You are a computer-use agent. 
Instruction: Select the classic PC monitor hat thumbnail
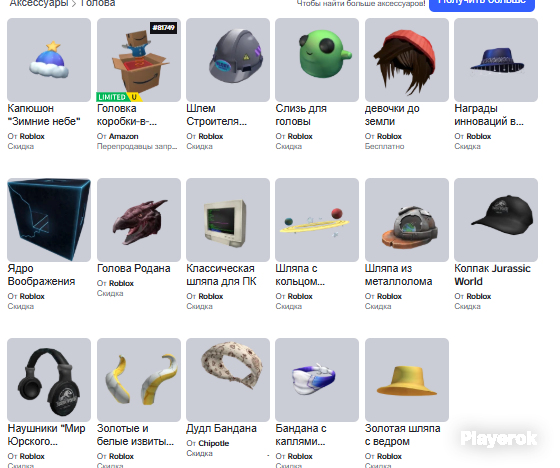tap(228, 220)
